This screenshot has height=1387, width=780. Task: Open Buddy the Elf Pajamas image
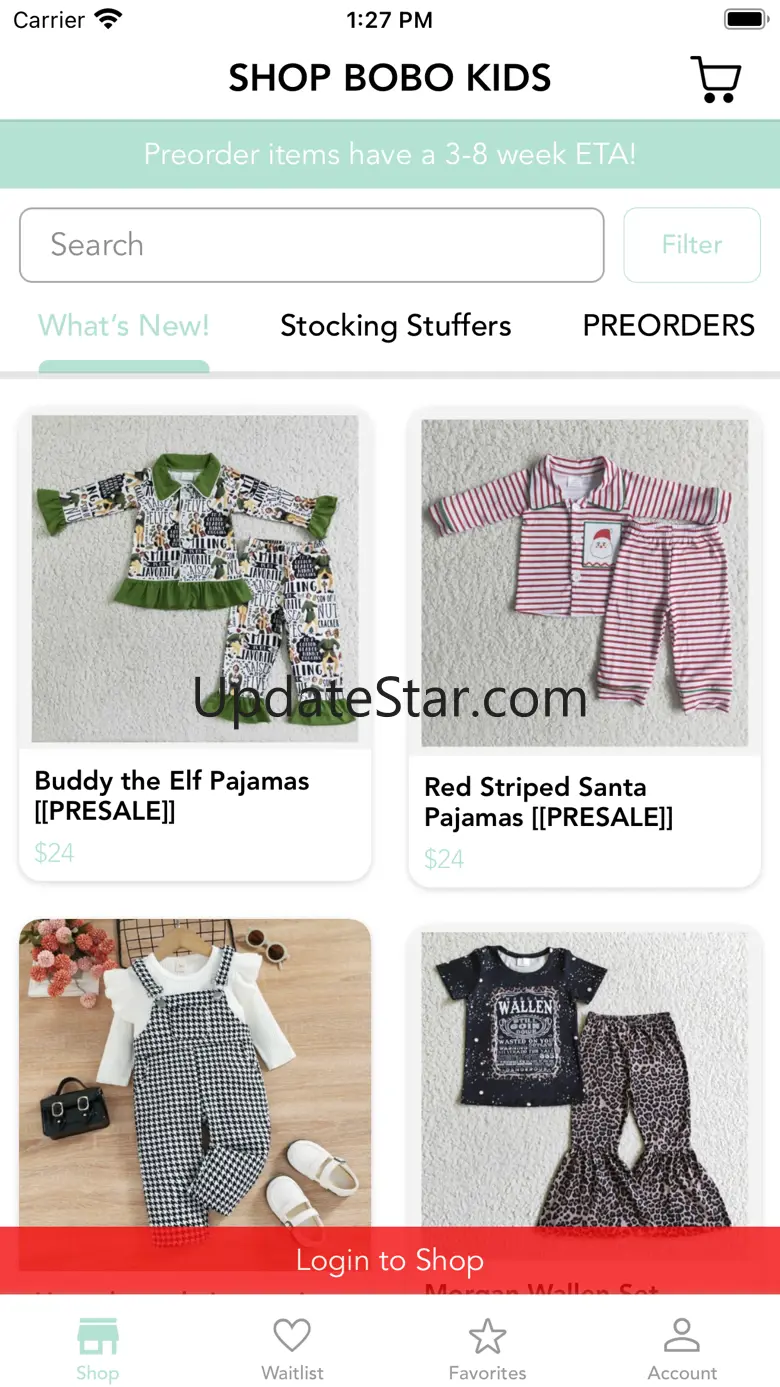tap(195, 579)
